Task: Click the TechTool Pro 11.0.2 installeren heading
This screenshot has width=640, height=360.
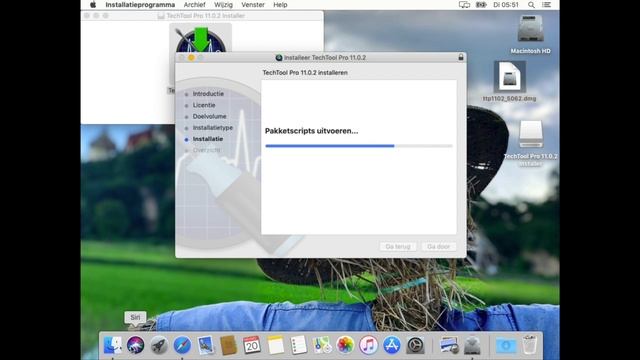Action: click(x=305, y=73)
